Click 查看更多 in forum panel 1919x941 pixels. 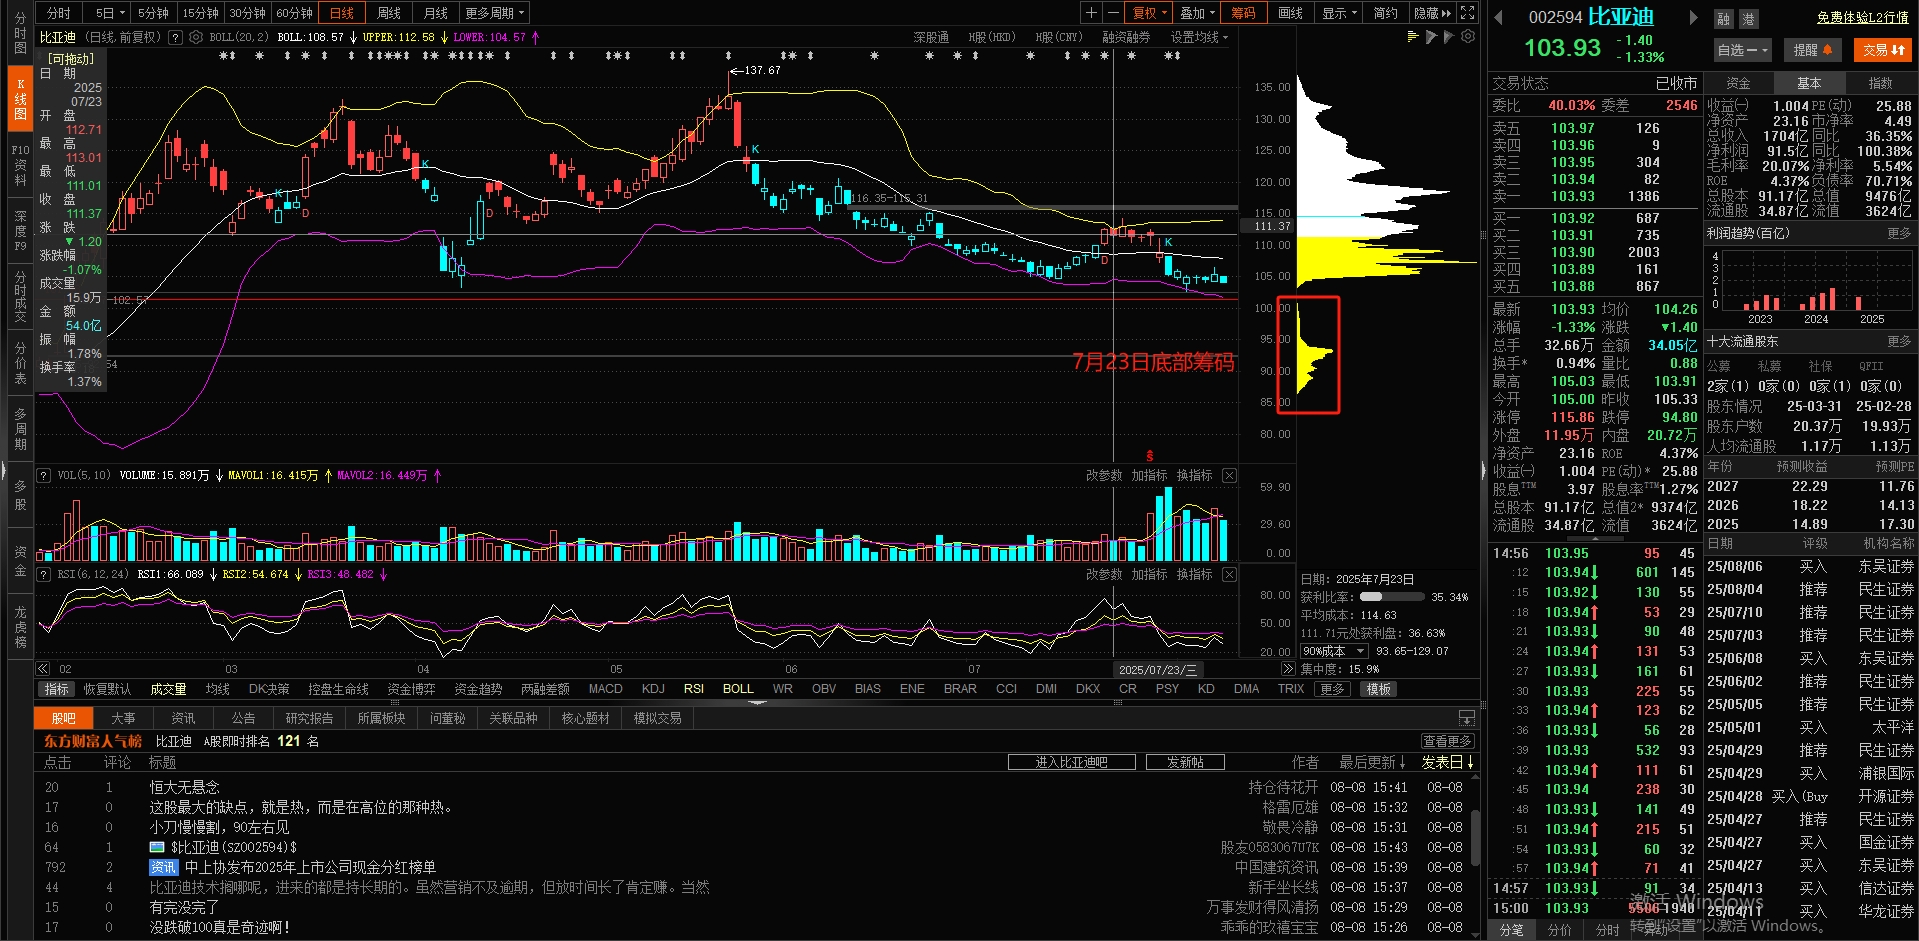[1447, 741]
